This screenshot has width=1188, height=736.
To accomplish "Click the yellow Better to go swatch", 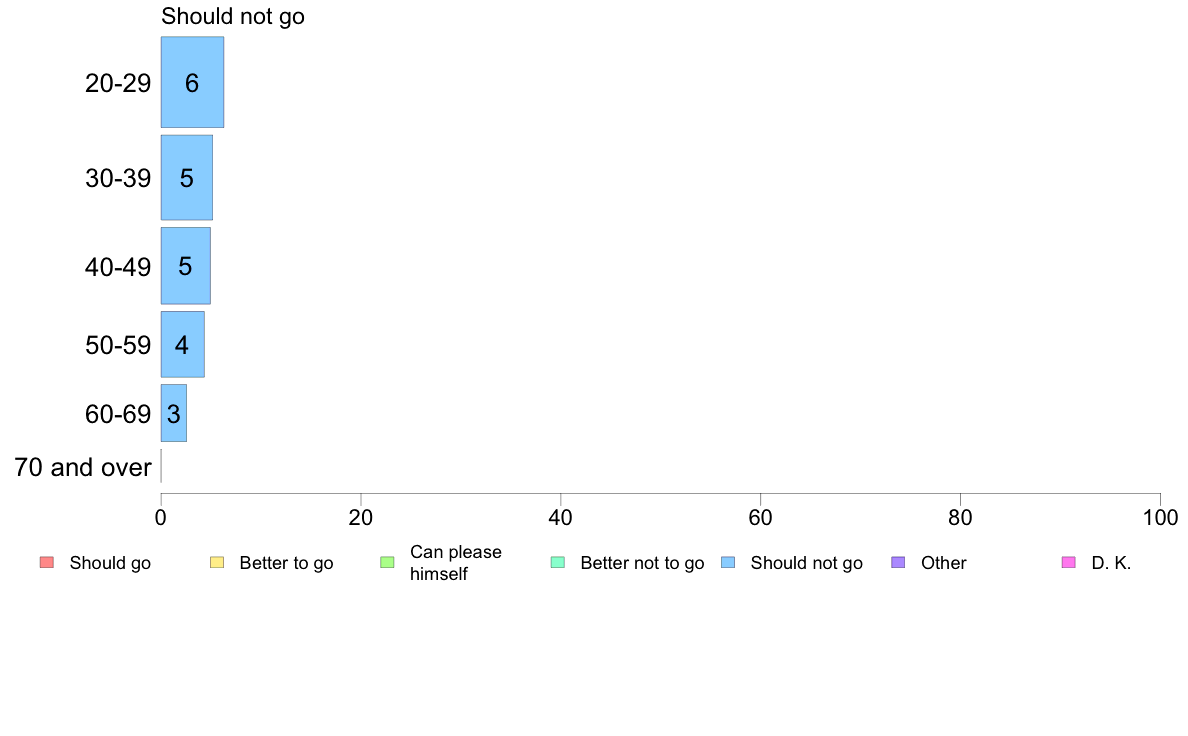I will coord(217,562).
